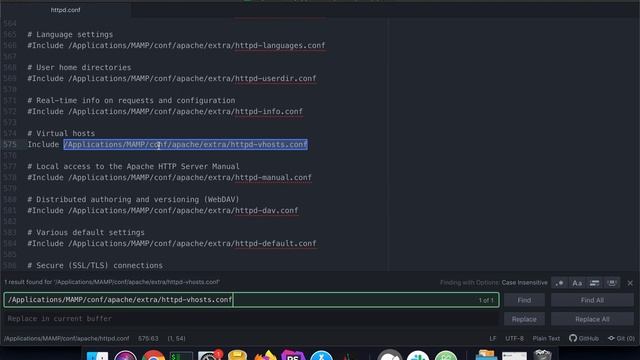The image size is (640, 360).
Task: Click the '# Language settings' comment line
Action: (x=70, y=35)
